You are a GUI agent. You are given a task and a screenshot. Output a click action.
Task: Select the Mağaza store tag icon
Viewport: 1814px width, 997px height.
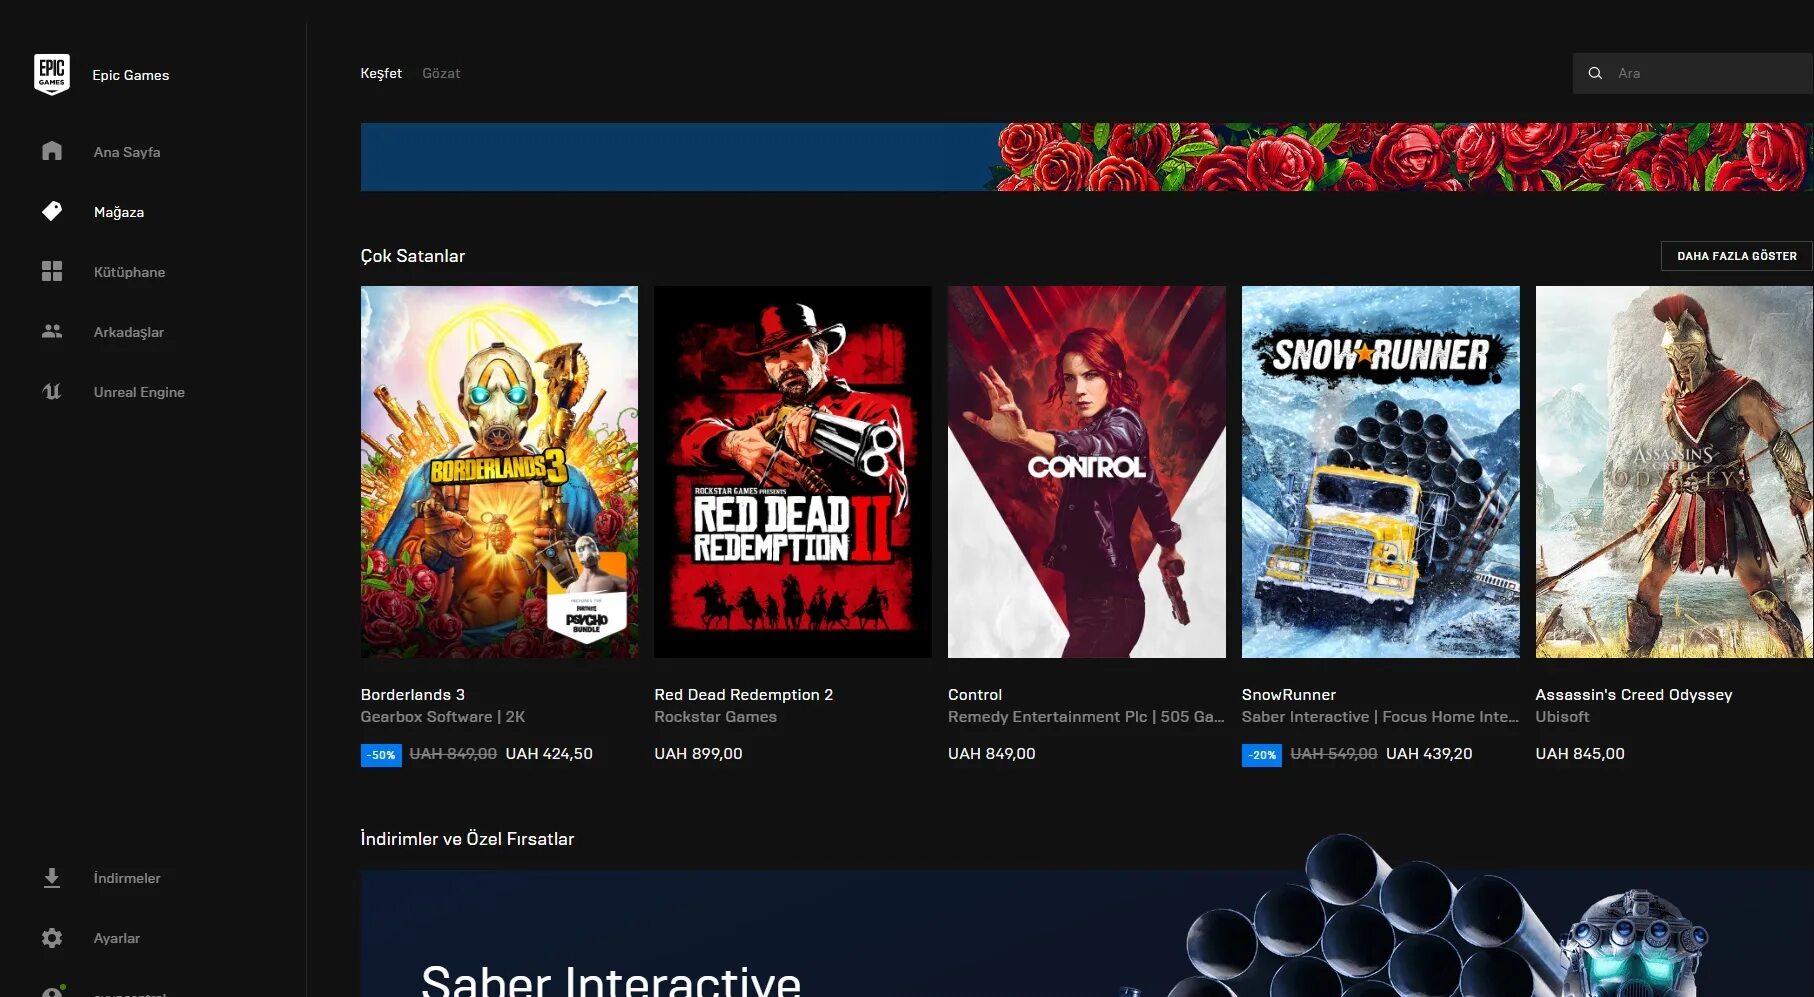[x=52, y=211]
